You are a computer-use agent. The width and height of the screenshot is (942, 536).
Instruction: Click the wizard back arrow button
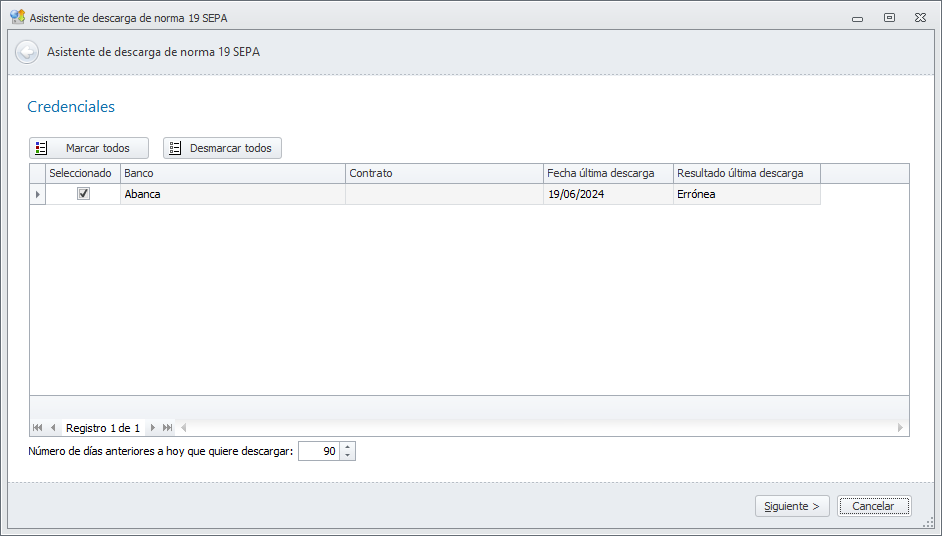pos(27,52)
